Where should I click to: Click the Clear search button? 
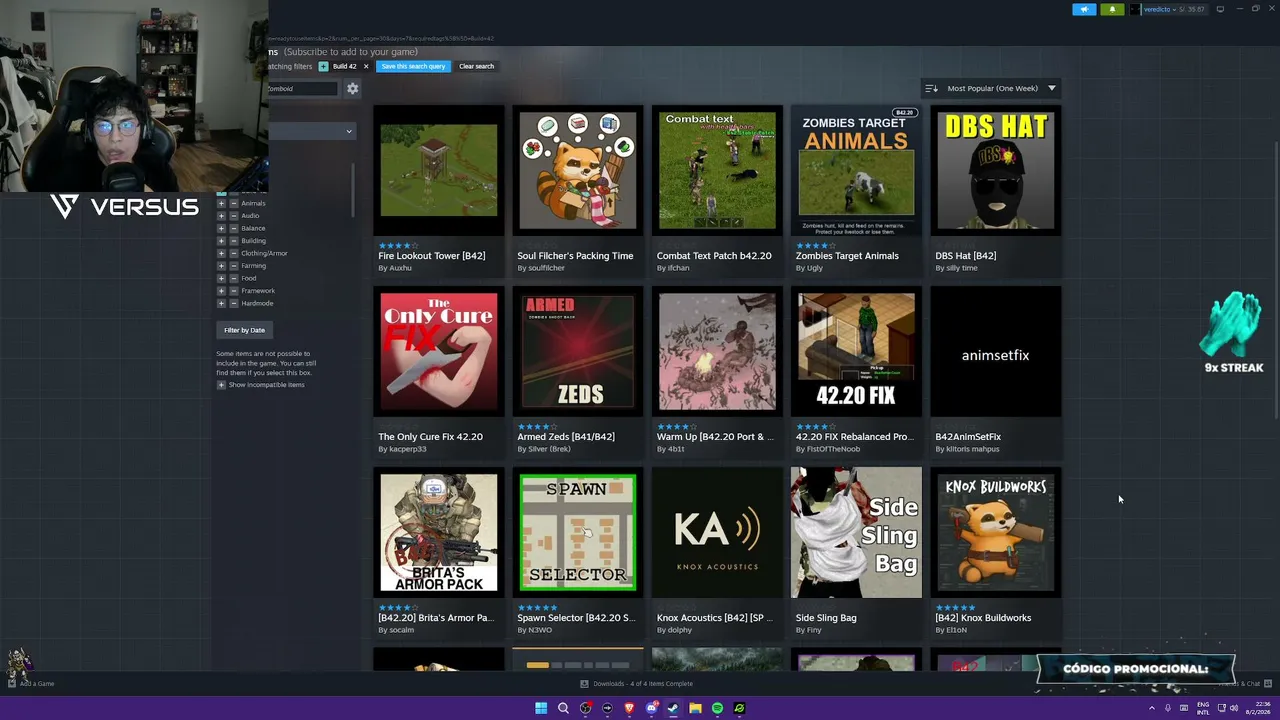476,66
